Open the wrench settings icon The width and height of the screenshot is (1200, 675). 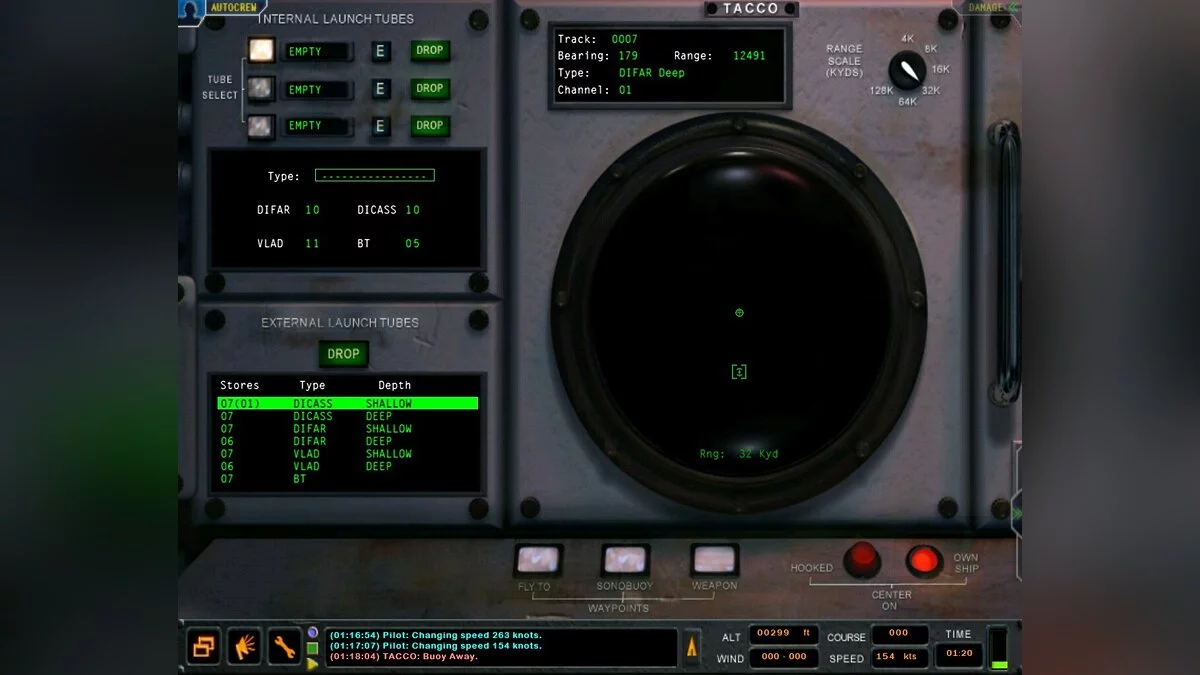[x=284, y=647]
